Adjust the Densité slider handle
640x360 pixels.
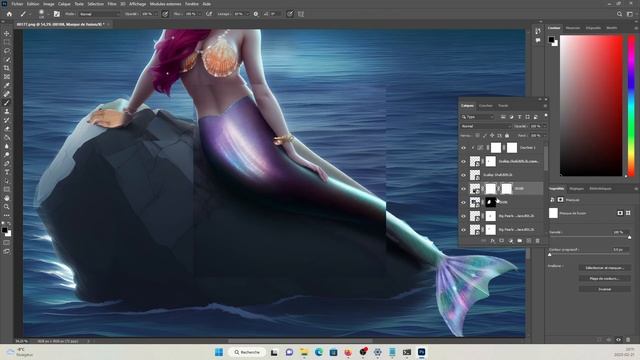coord(629,237)
